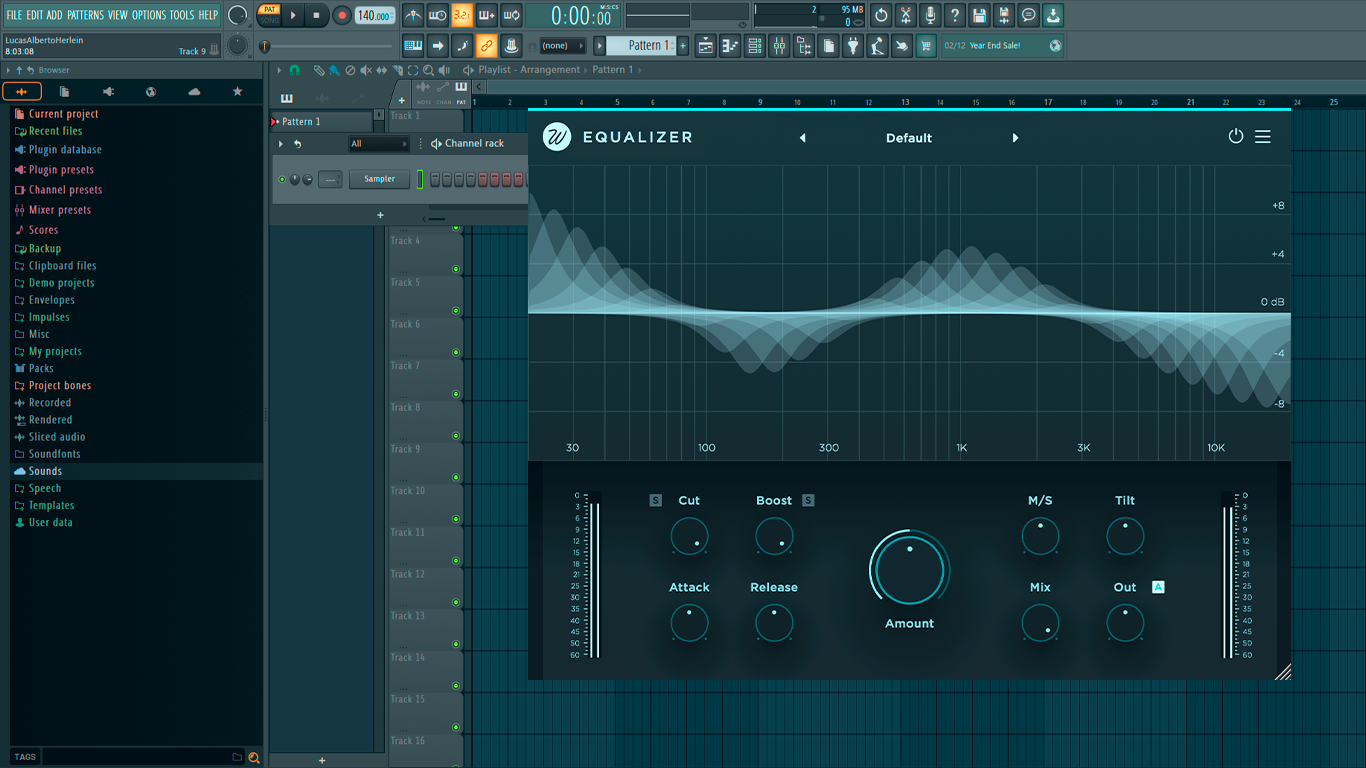Toggle the A auto button beside Out

pyautogui.click(x=1158, y=587)
